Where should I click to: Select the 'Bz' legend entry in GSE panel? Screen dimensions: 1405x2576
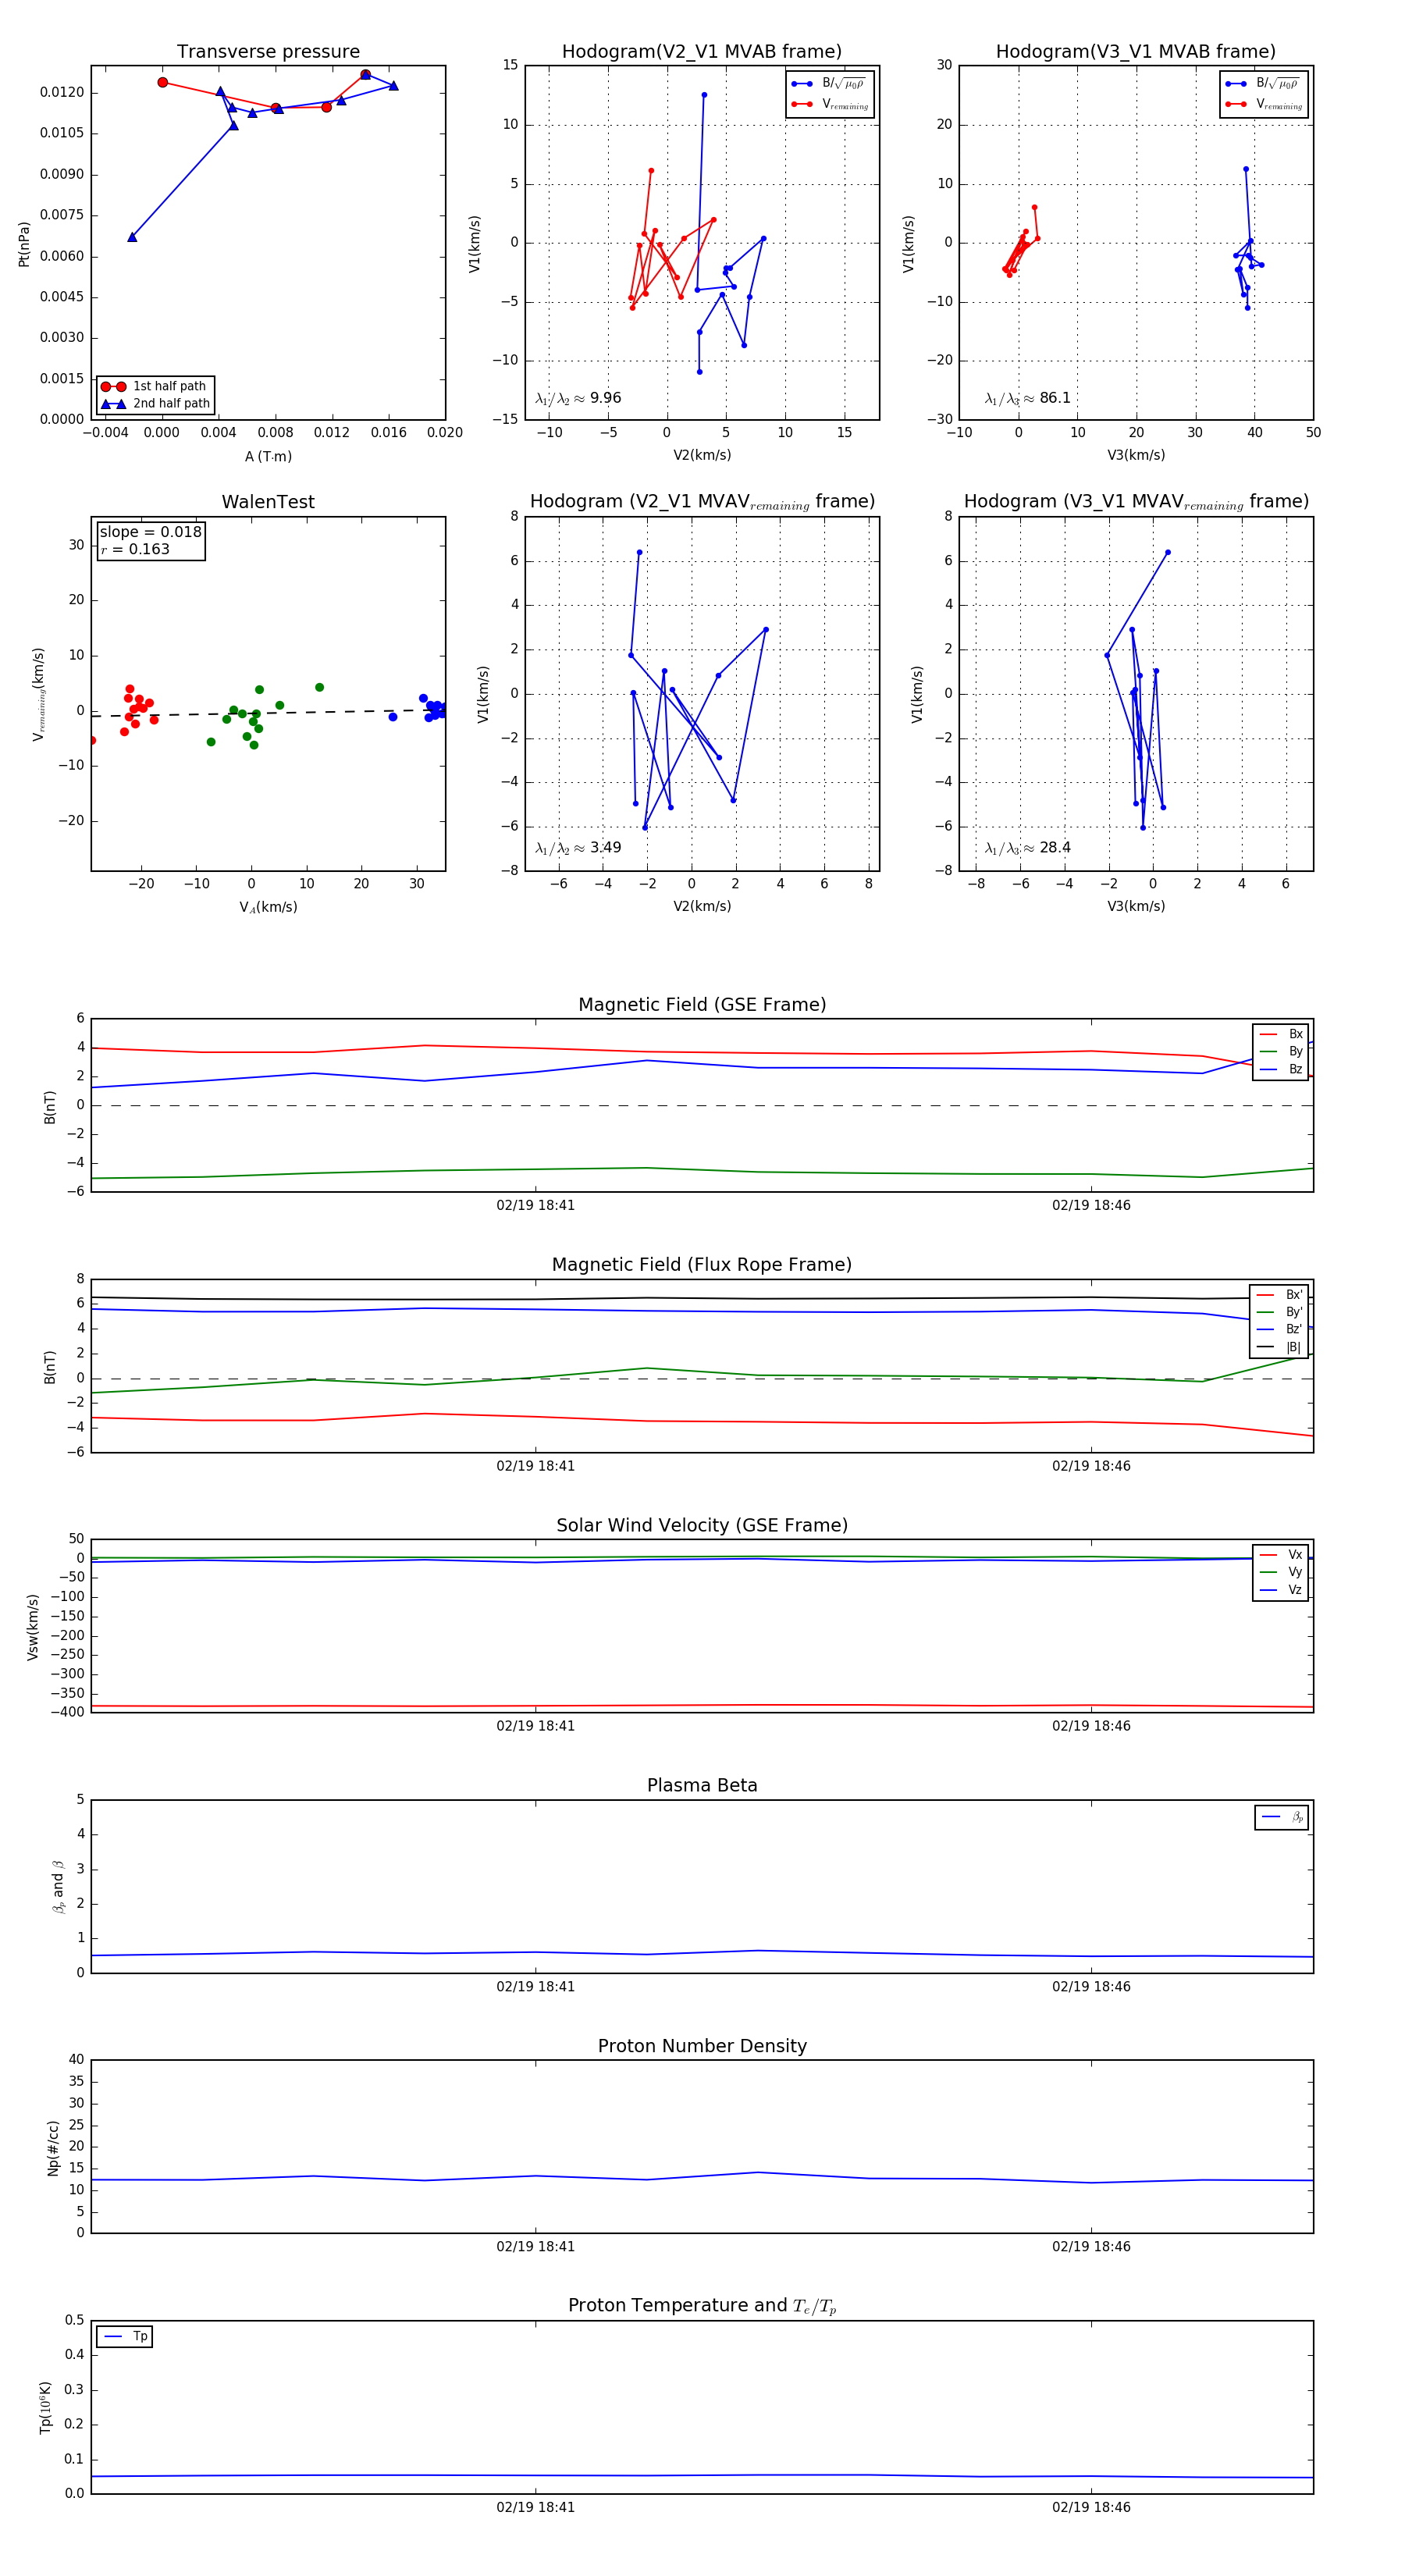1281,1069
